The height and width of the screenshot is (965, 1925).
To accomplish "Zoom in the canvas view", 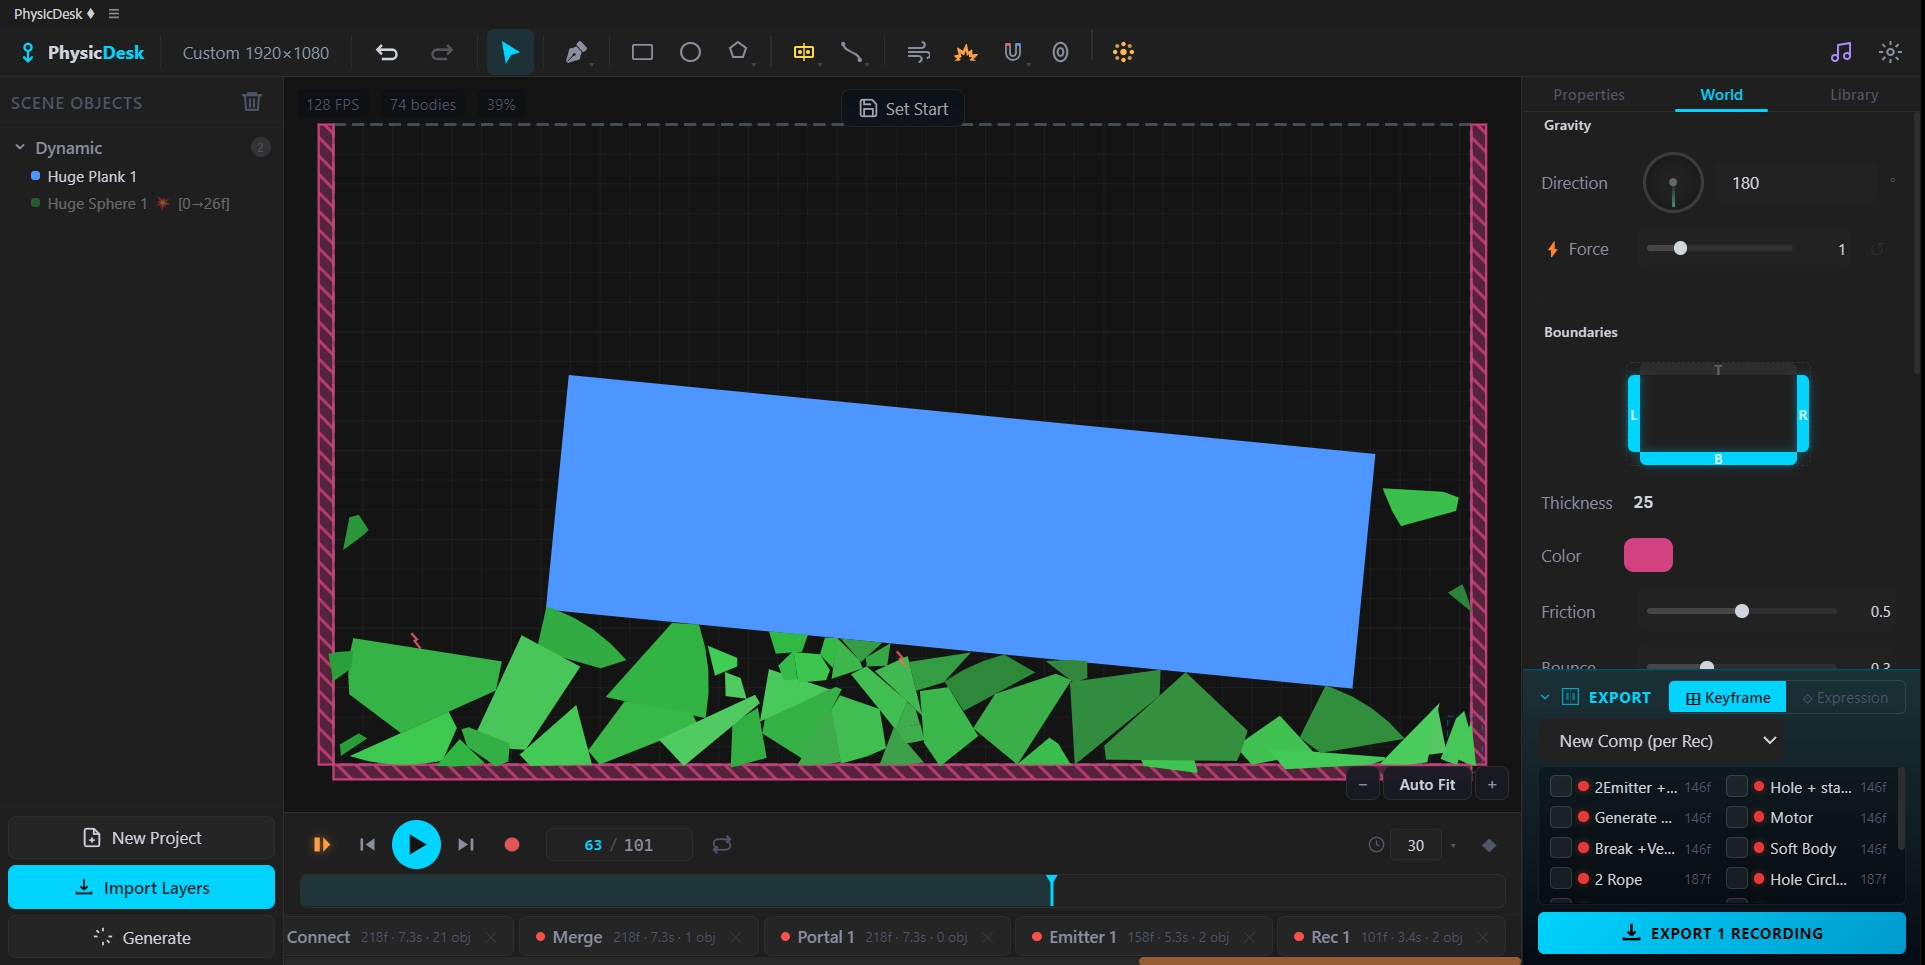I will 1492,785.
